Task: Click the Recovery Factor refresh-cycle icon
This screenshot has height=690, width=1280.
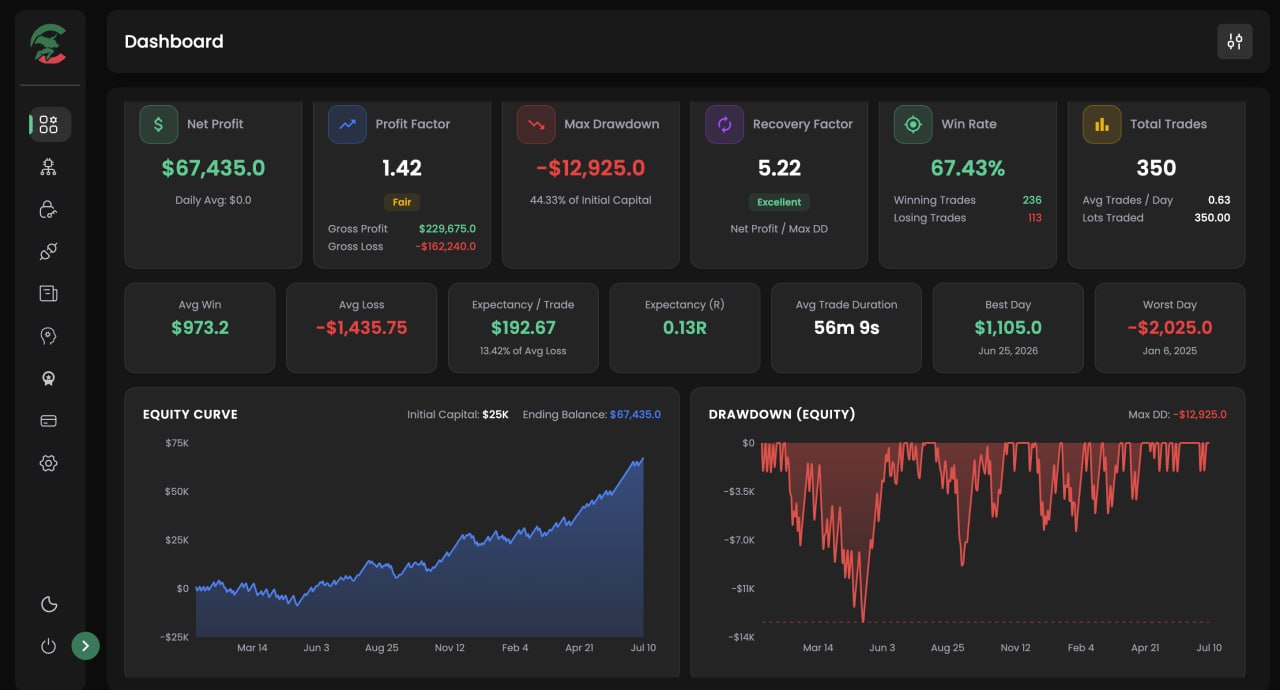Action: (x=724, y=124)
